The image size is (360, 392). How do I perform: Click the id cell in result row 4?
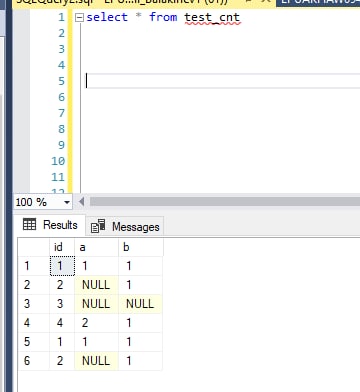[62, 323]
